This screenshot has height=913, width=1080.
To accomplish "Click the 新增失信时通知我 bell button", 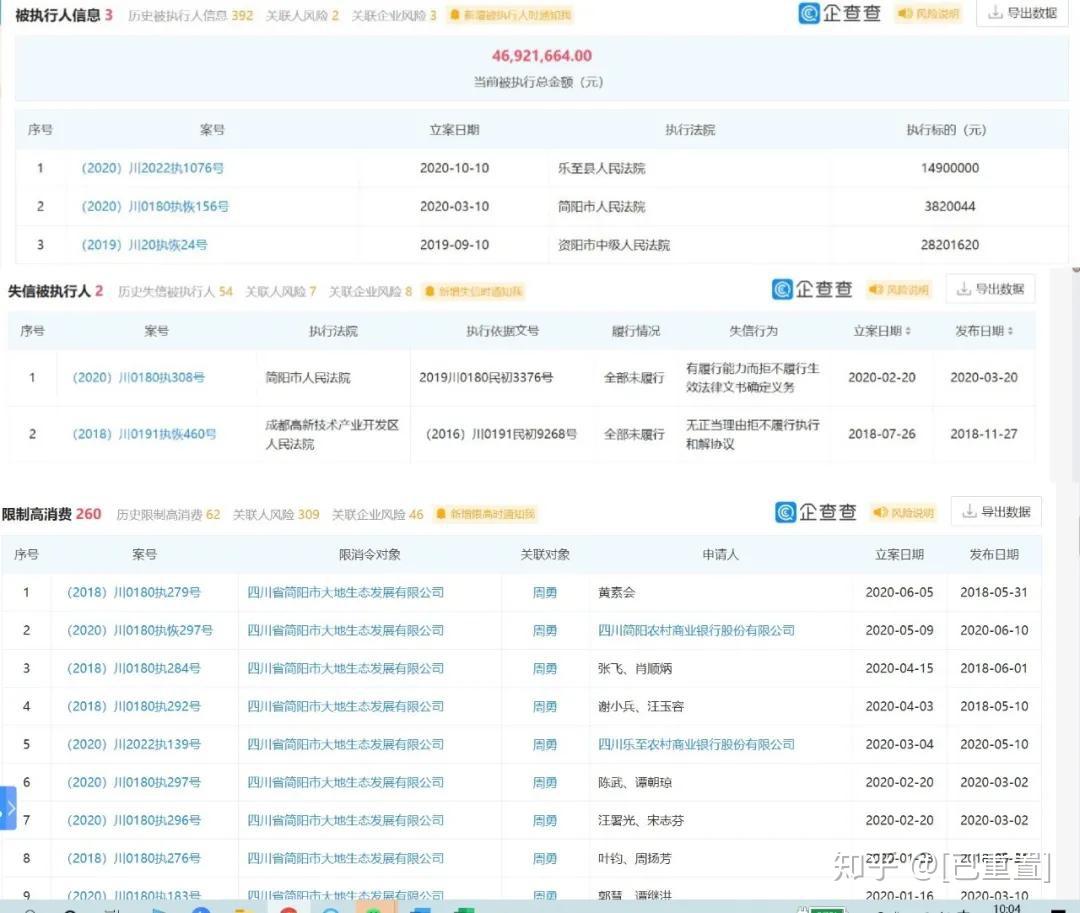I will pos(474,291).
